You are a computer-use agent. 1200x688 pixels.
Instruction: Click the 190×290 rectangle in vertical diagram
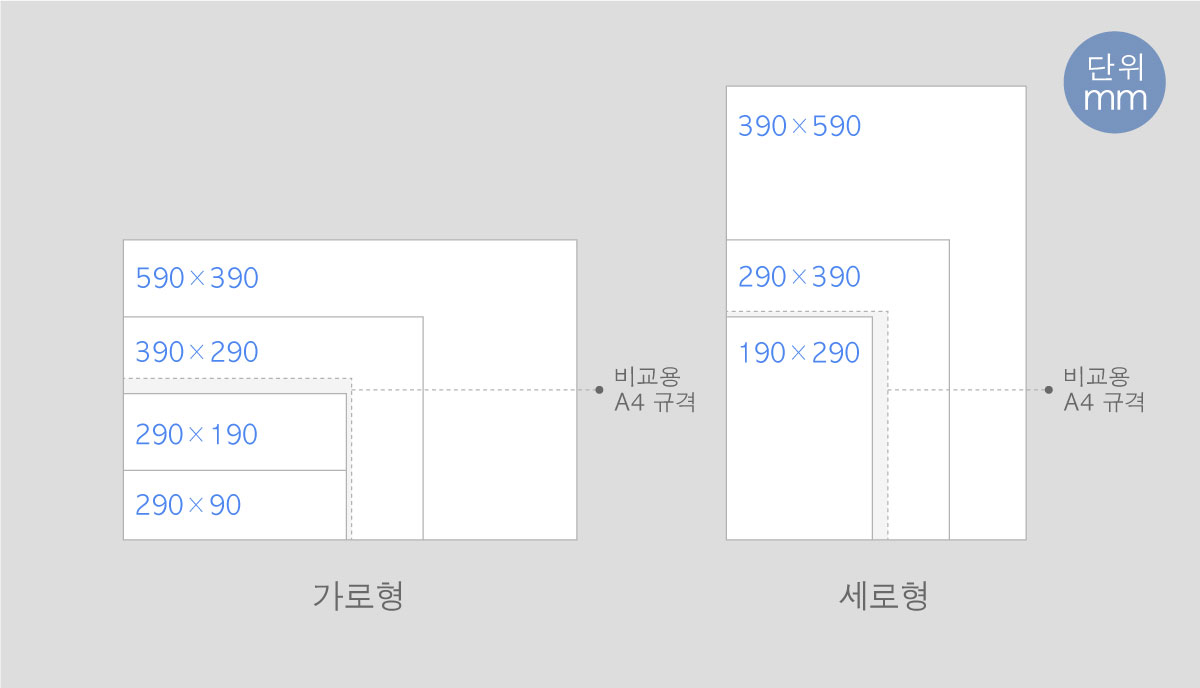[799, 428]
